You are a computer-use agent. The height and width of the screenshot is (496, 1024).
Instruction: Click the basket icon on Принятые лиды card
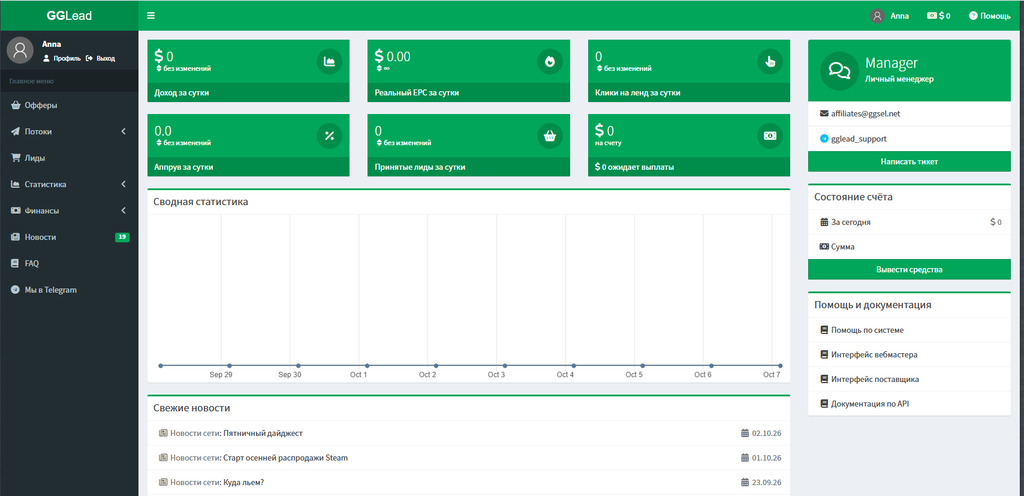[550, 136]
